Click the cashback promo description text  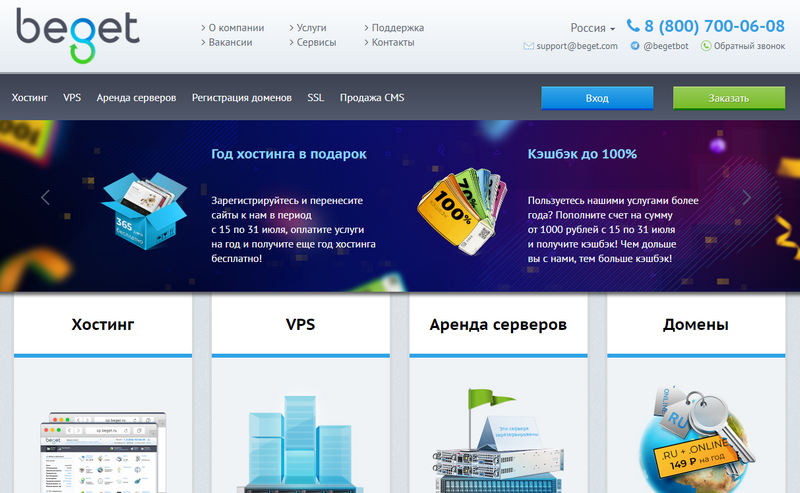point(613,230)
